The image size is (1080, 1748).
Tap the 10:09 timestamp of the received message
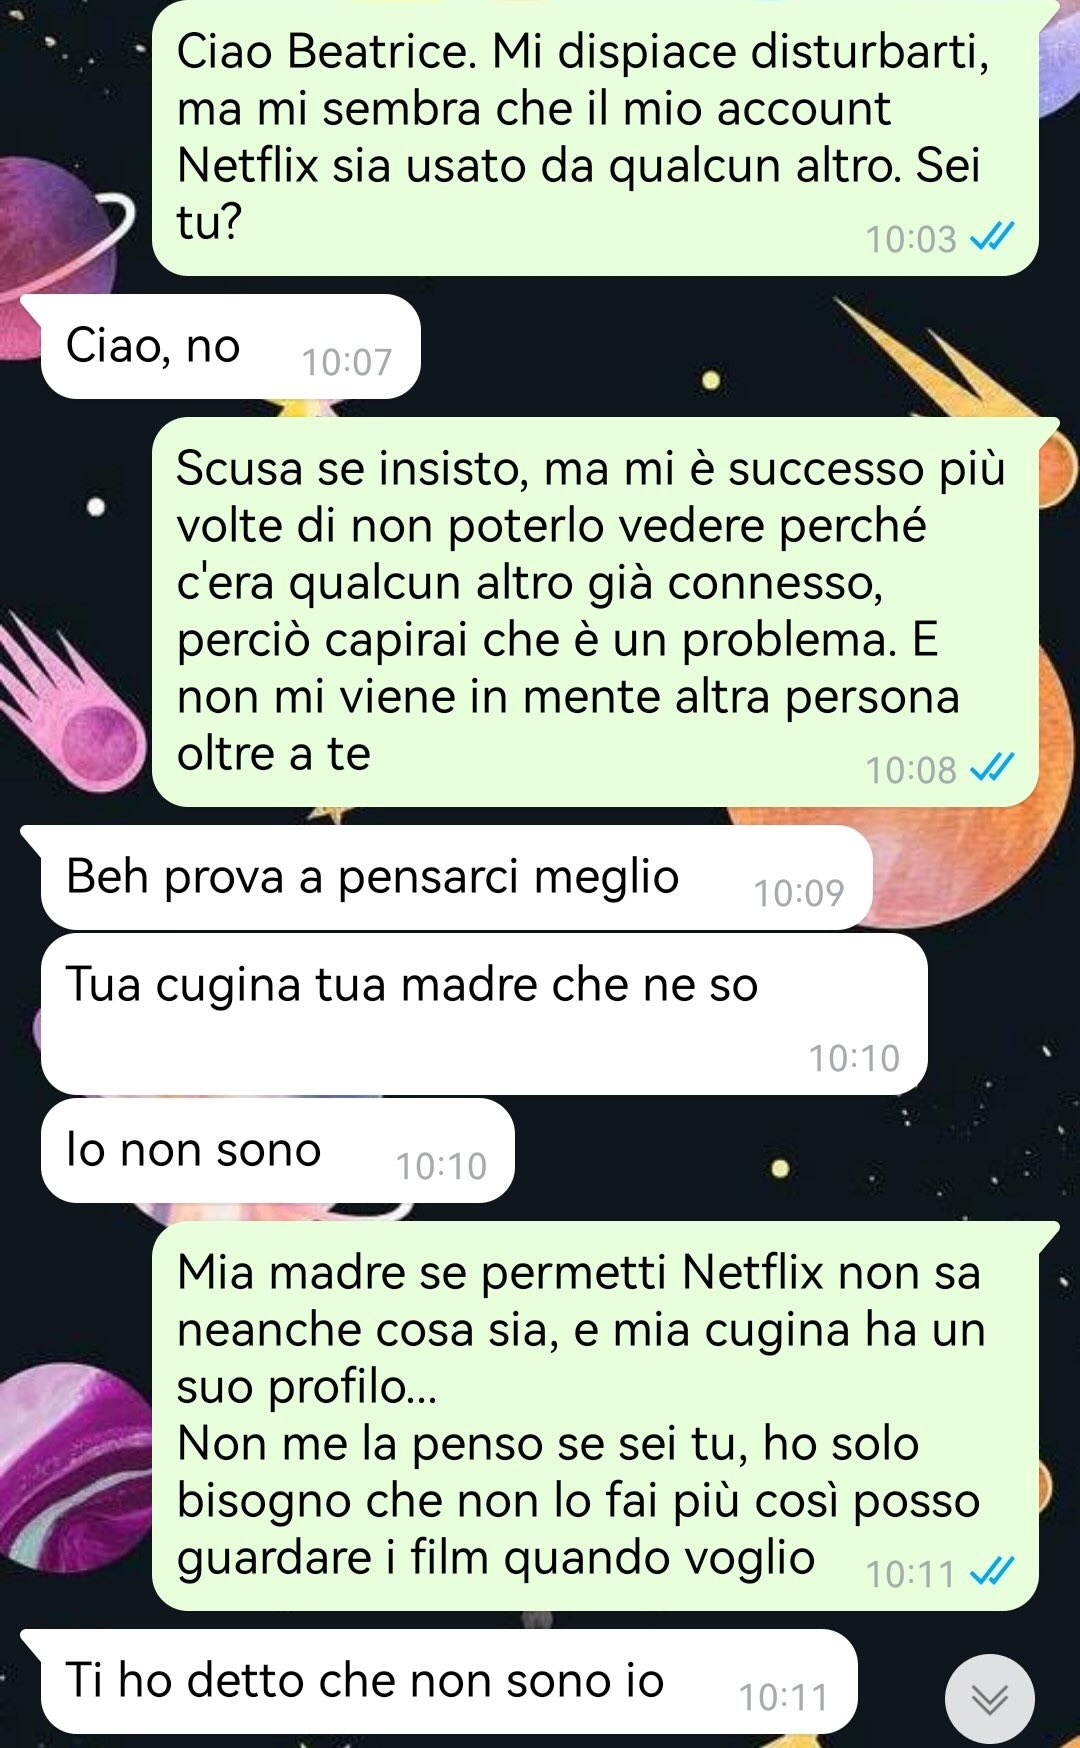[x=799, y=893]
